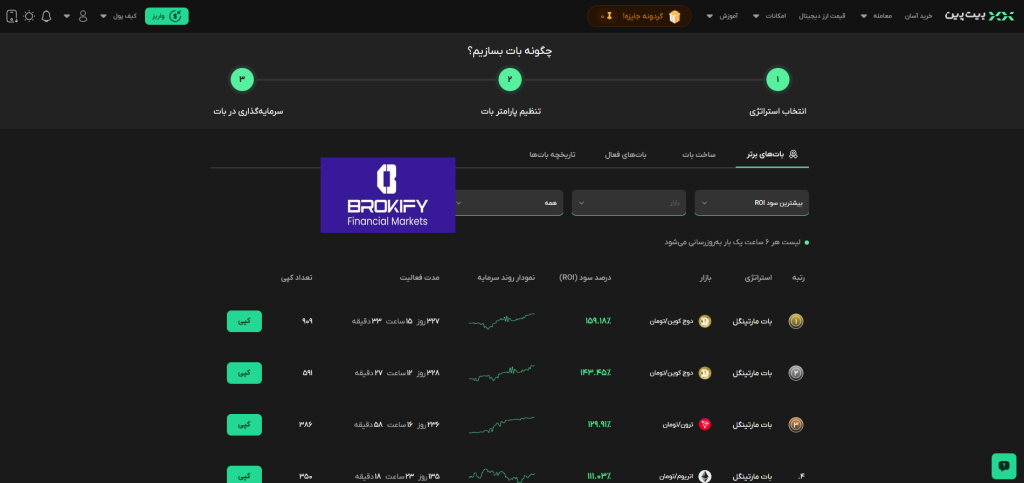Copy the Ethereum bot in rank 4 row
The width and height of the screenshot is (1024, 483).
click(244, 475)
